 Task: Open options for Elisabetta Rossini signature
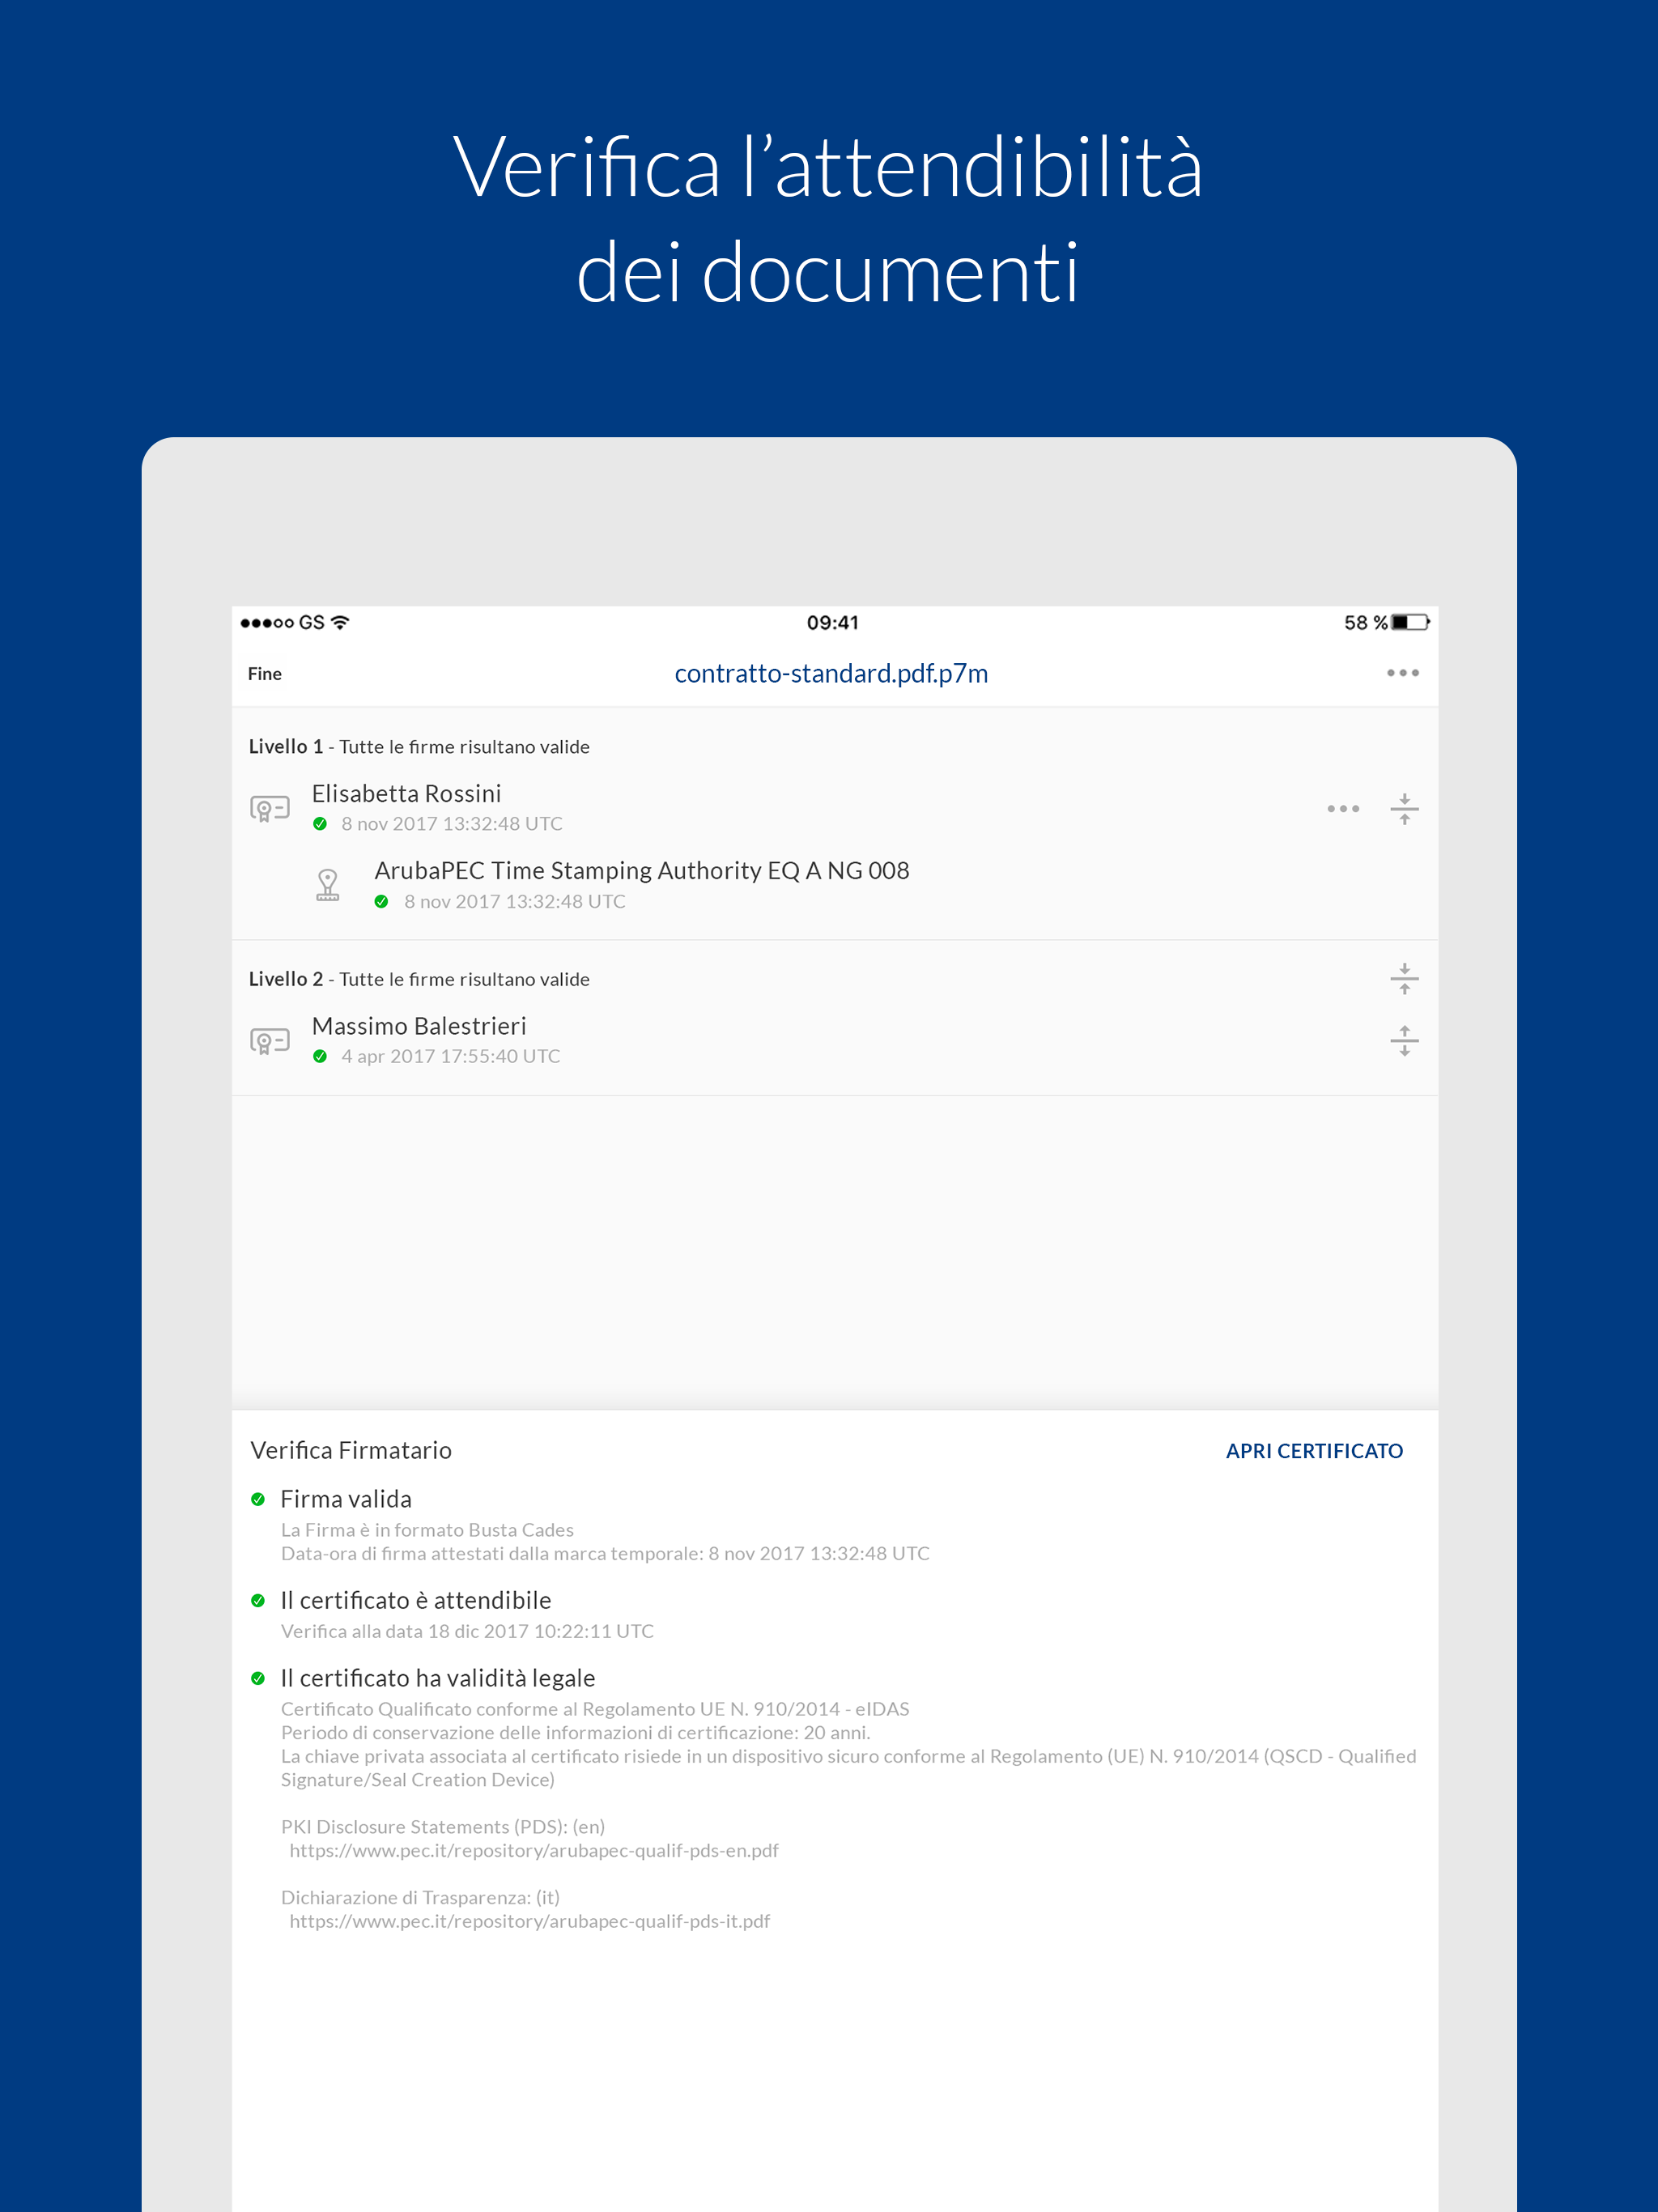[1342, 808]
